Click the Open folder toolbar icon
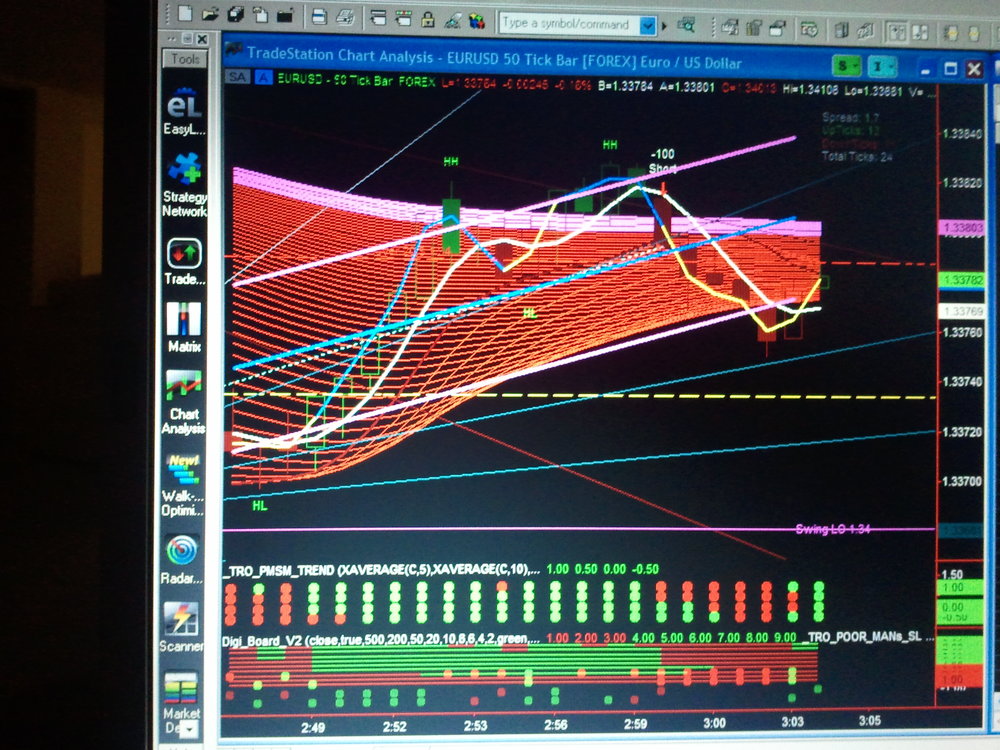The width and height of the screenshot is (1000, 750). tap(210, 14)
